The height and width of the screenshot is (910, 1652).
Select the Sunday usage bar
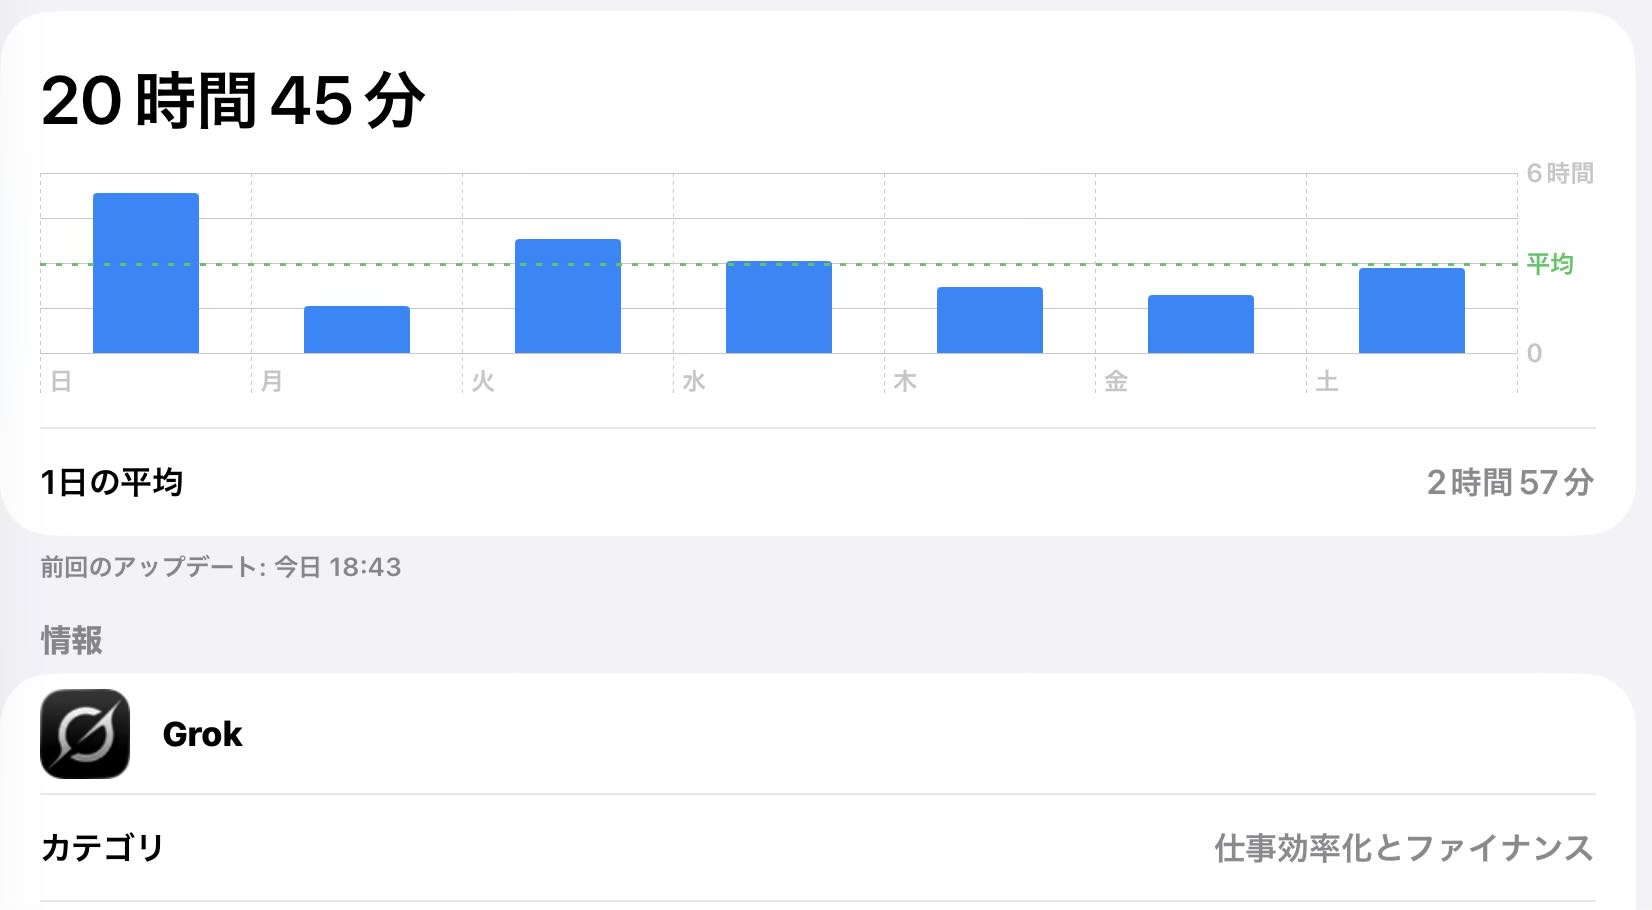point(146,273)
